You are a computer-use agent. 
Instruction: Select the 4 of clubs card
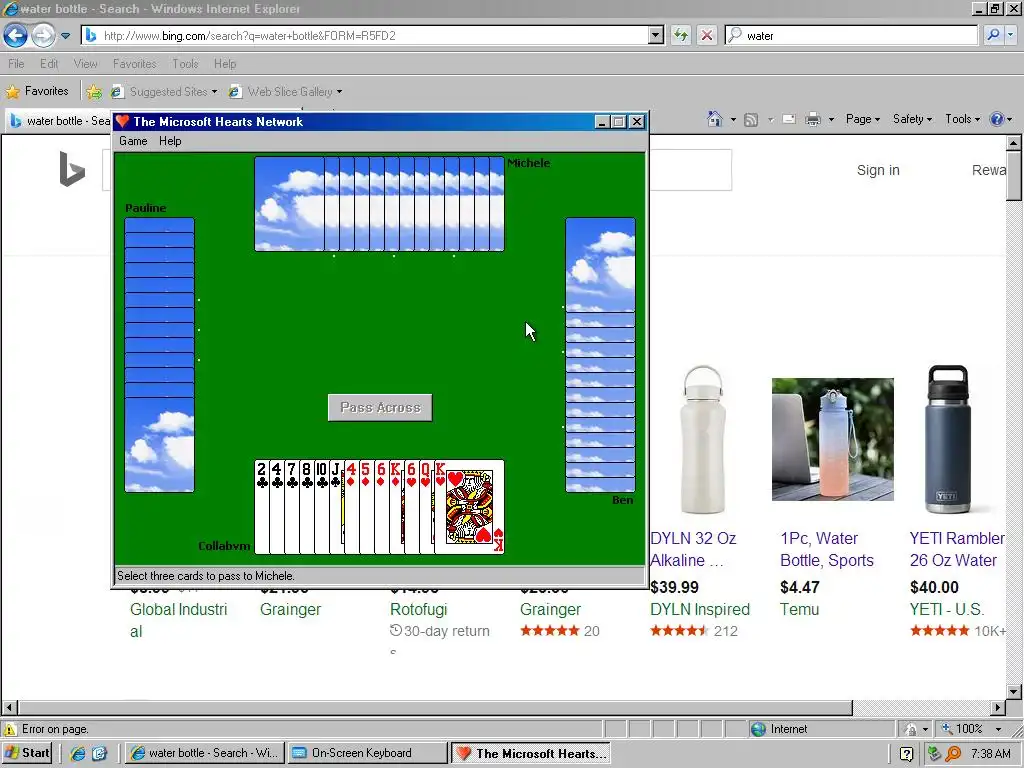click(x=277, y=507)
